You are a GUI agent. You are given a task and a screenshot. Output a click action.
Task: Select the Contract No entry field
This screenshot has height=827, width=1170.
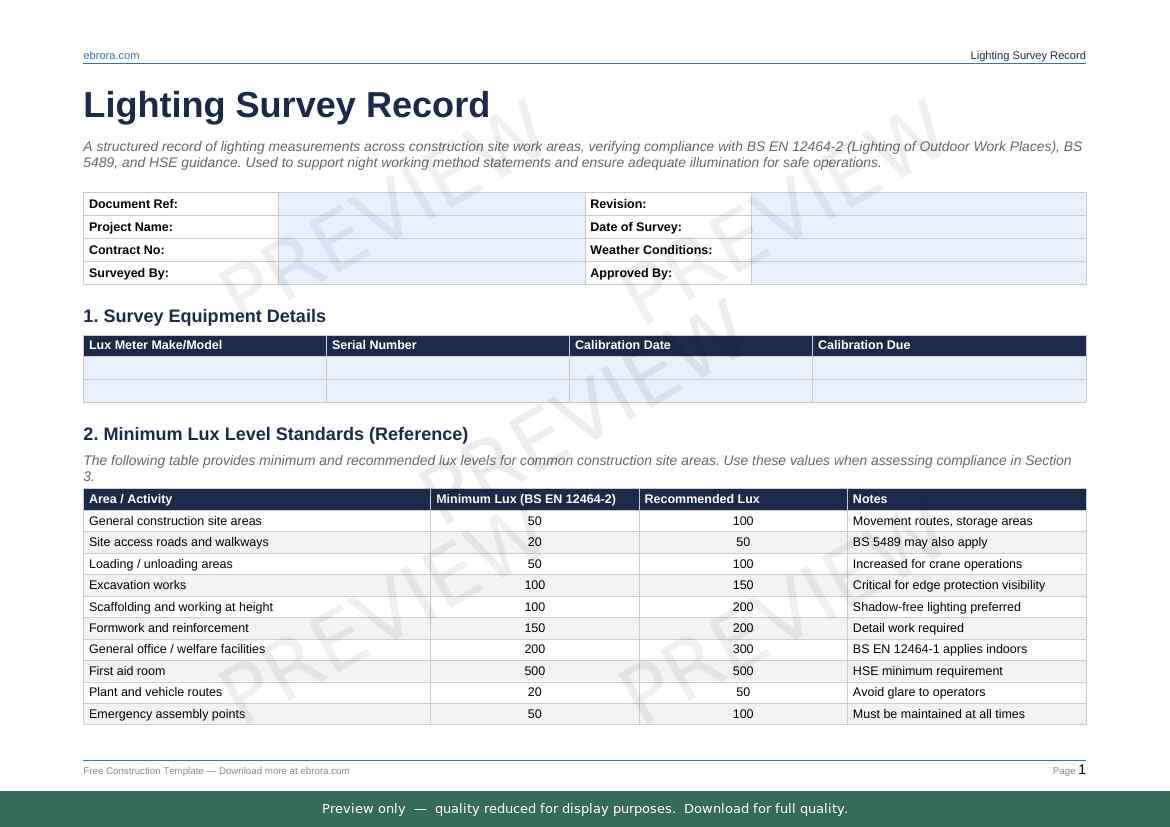click(431, 250)
